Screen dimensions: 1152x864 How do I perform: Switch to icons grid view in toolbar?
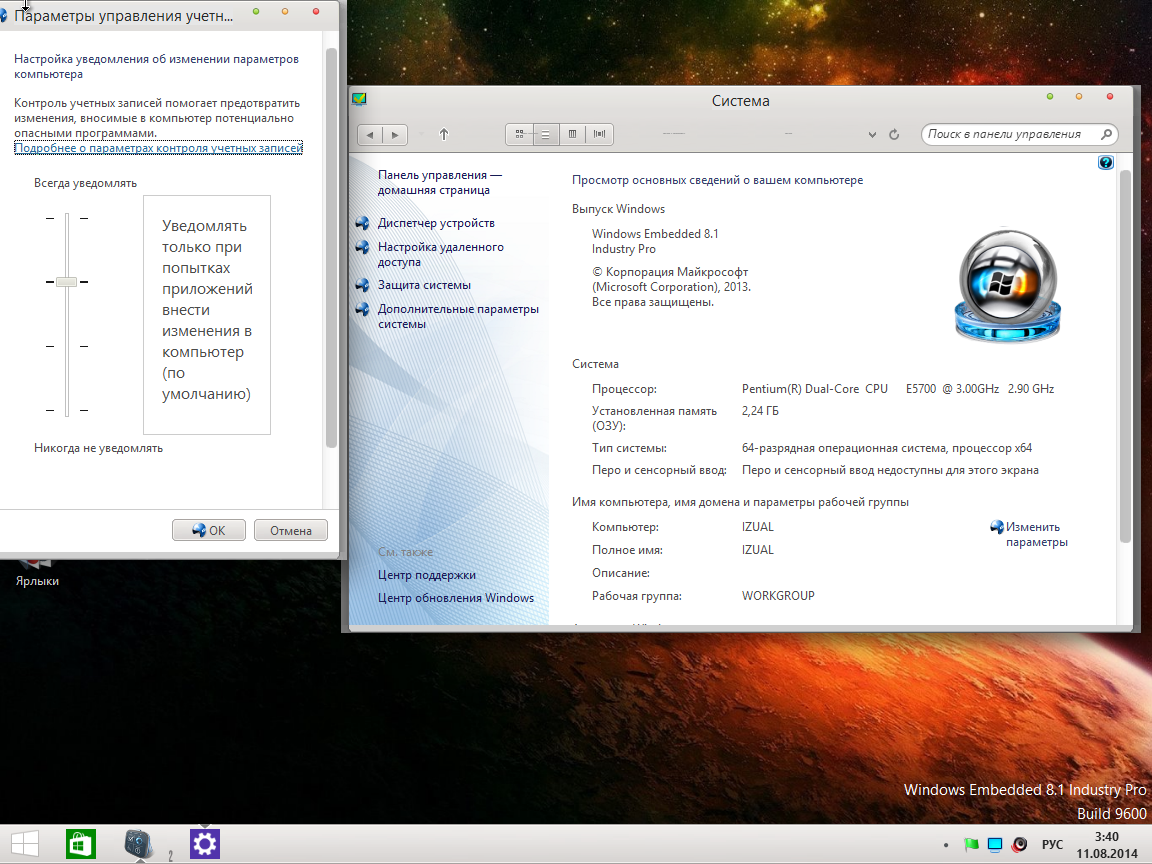(519, 134)
